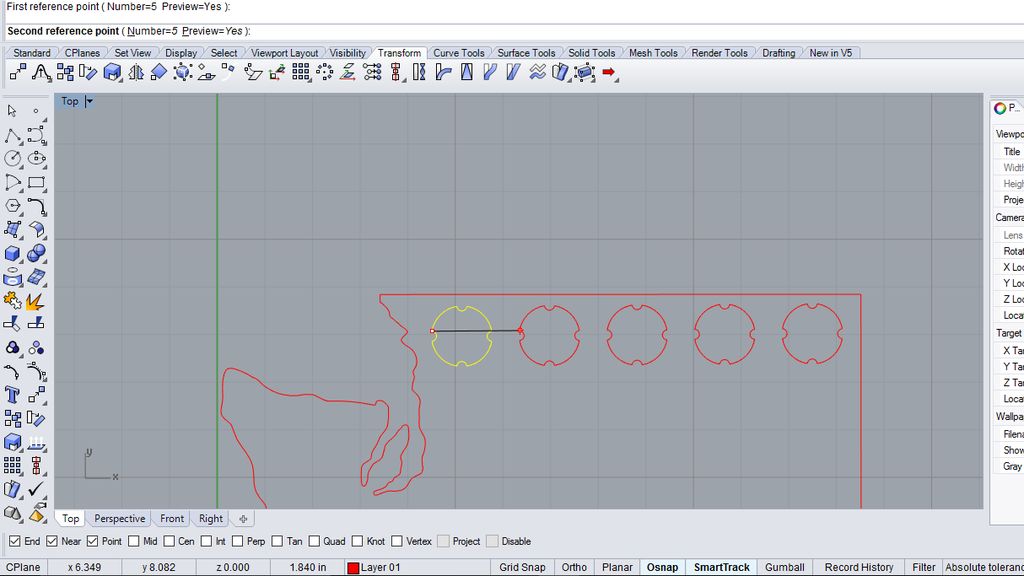Viewport: 1024px width, 576px height.
Task: Toggle Osnap in status bar
Action: point(662,568)
